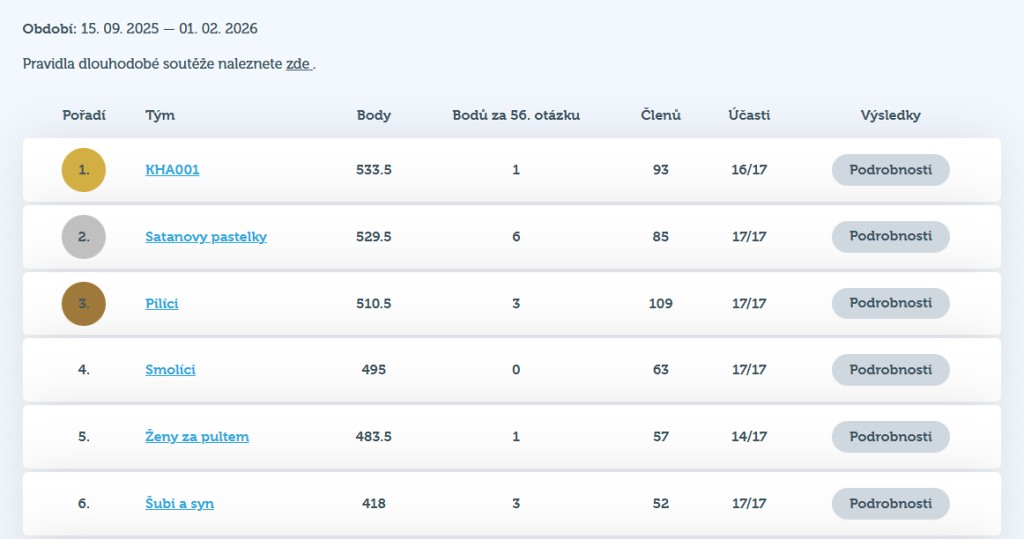Screen dimensions: 1024x539
Task: Click the Body column header
Action: tap(373, 115)
